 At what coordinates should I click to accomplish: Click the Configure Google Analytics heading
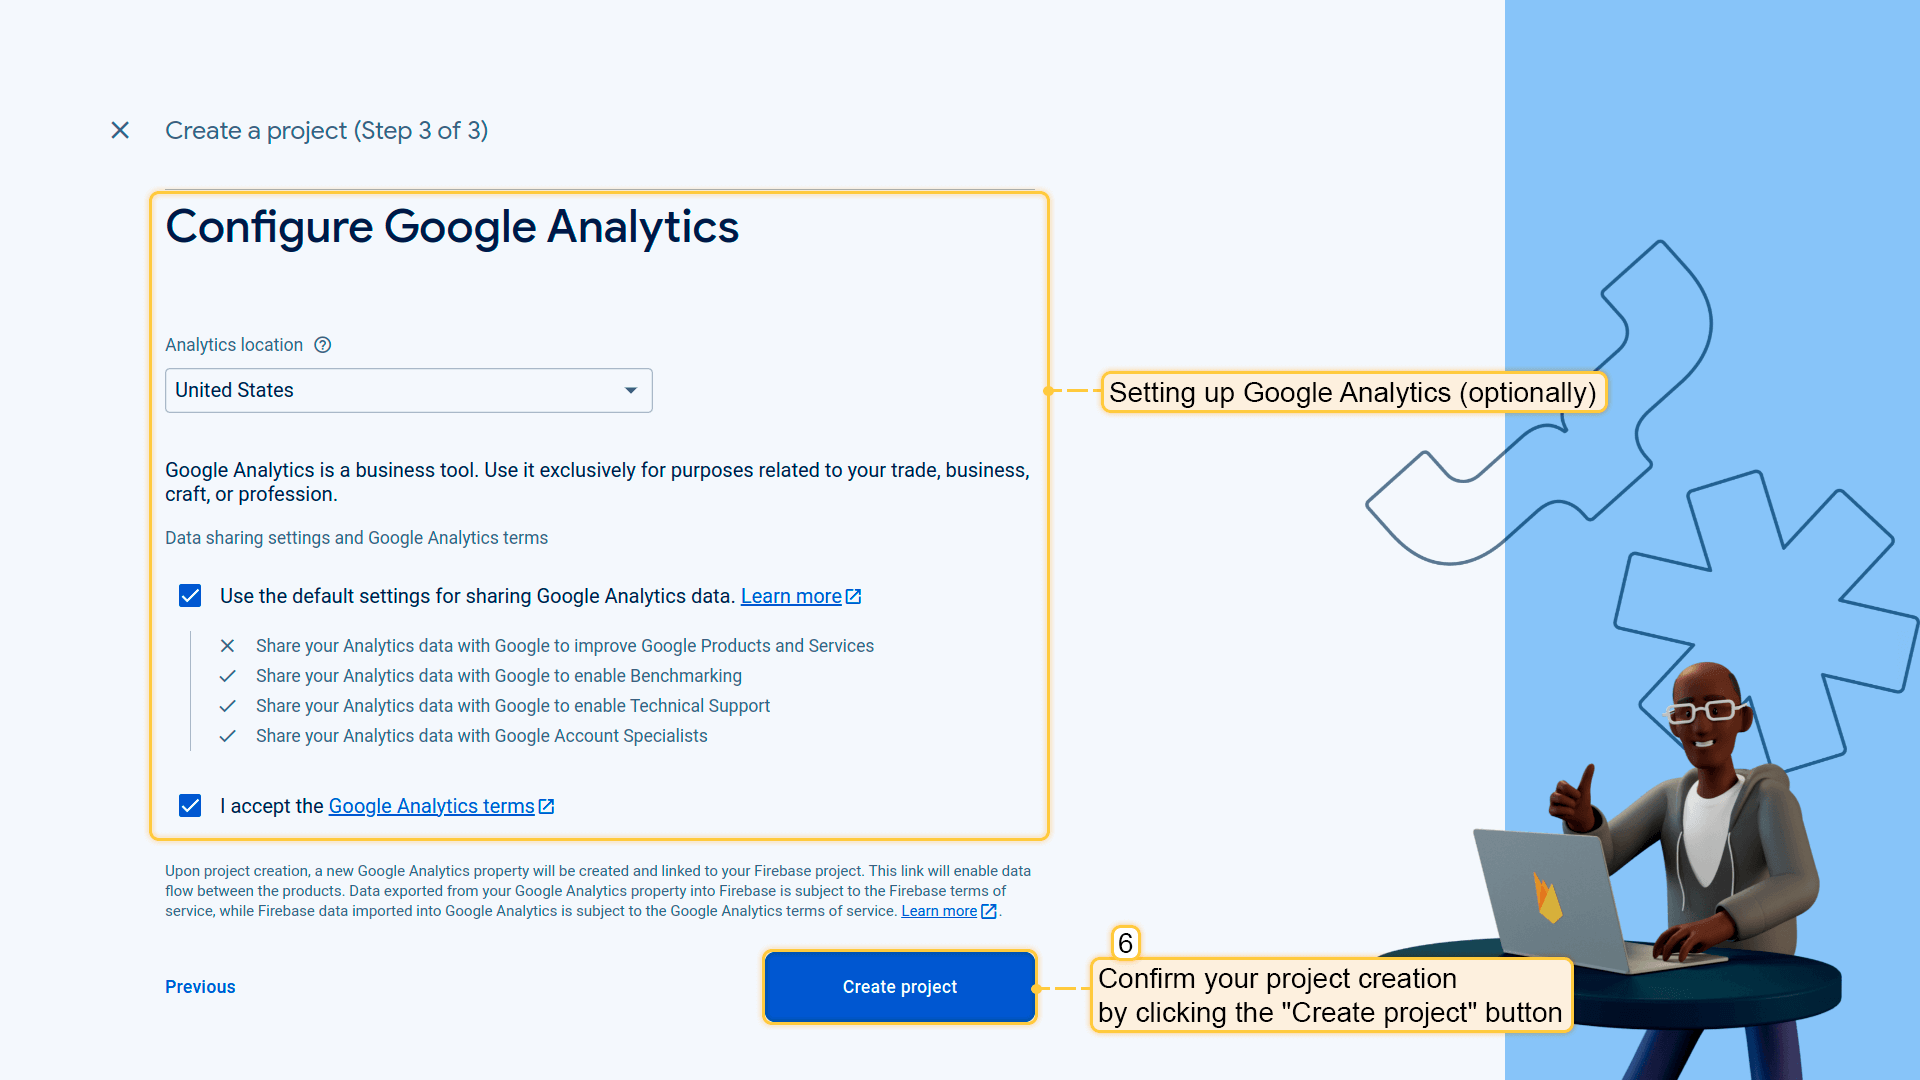pyautogui.click(x=452, y=227)
